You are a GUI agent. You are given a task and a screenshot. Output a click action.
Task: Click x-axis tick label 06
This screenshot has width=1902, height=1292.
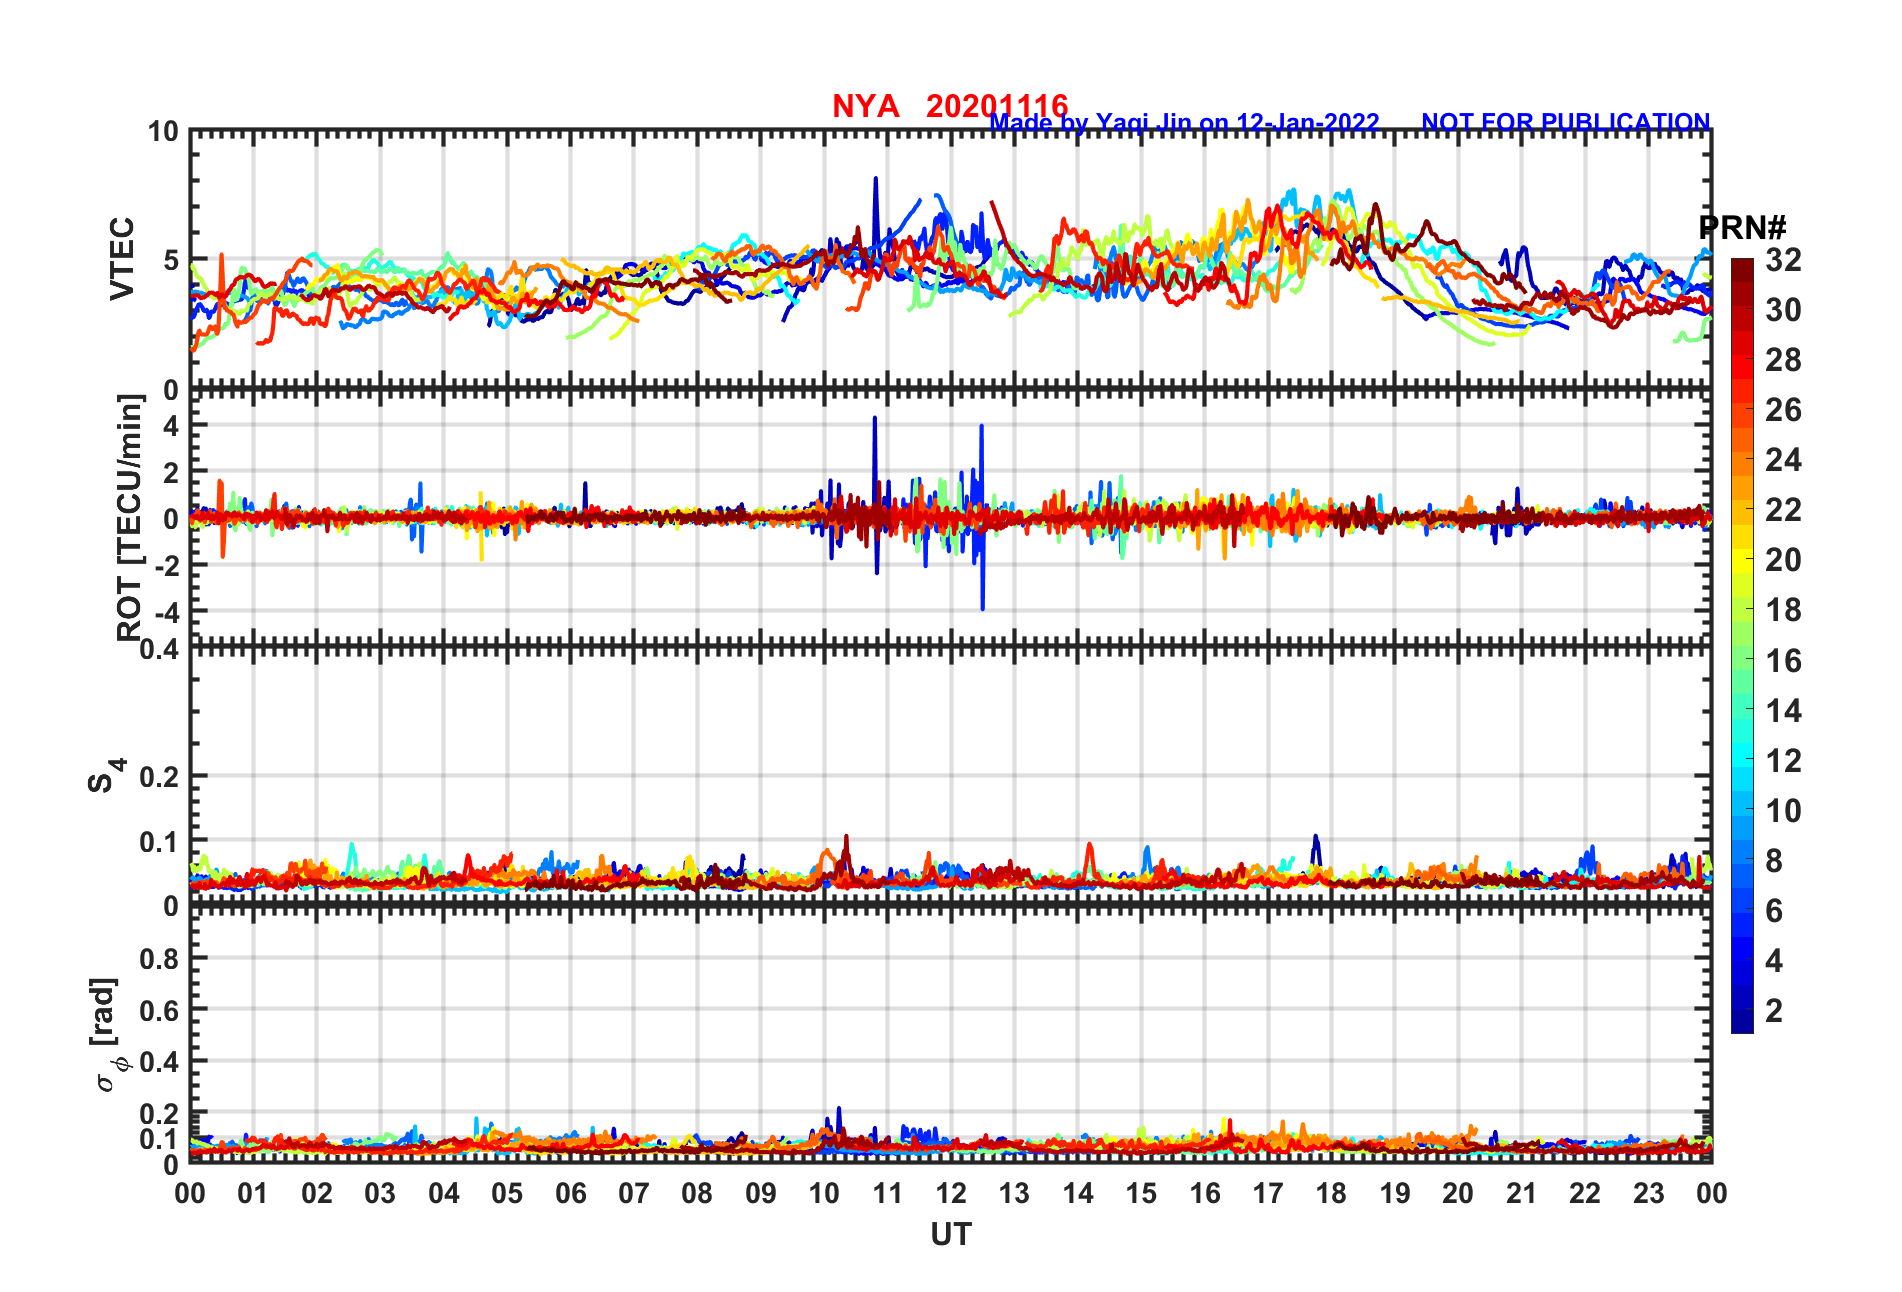pos(571,1193)
